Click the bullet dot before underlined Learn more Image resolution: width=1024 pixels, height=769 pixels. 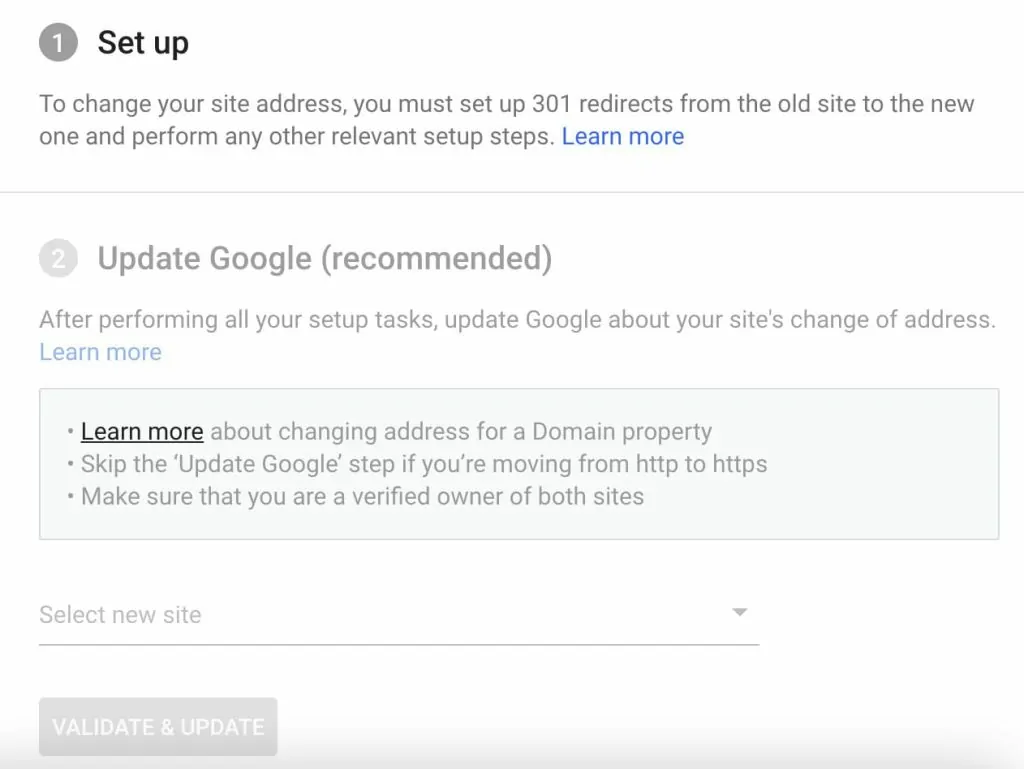point(70,432)
